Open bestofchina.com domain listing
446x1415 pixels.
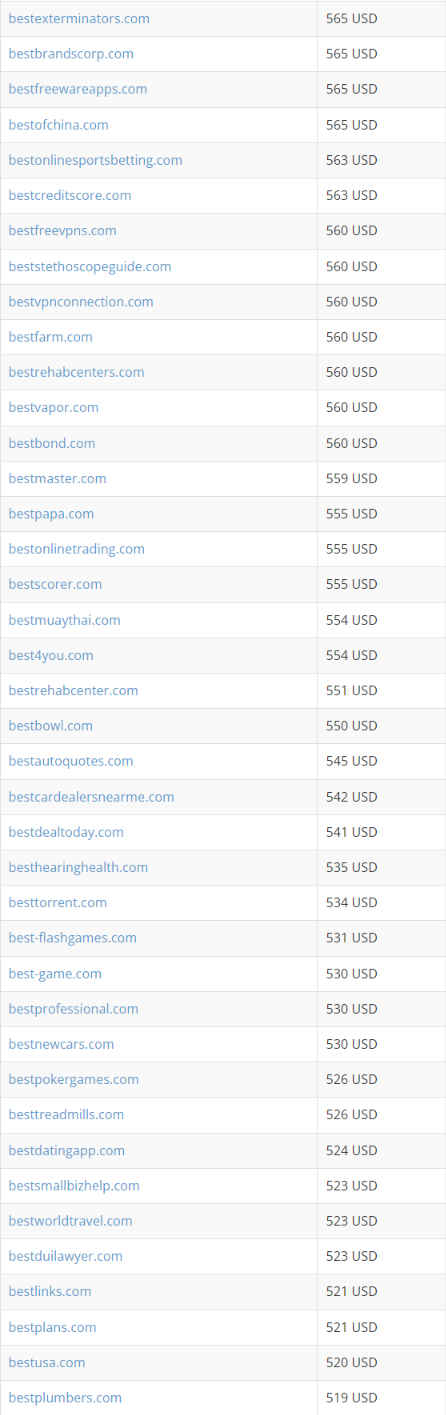click(x=58, y=125)
